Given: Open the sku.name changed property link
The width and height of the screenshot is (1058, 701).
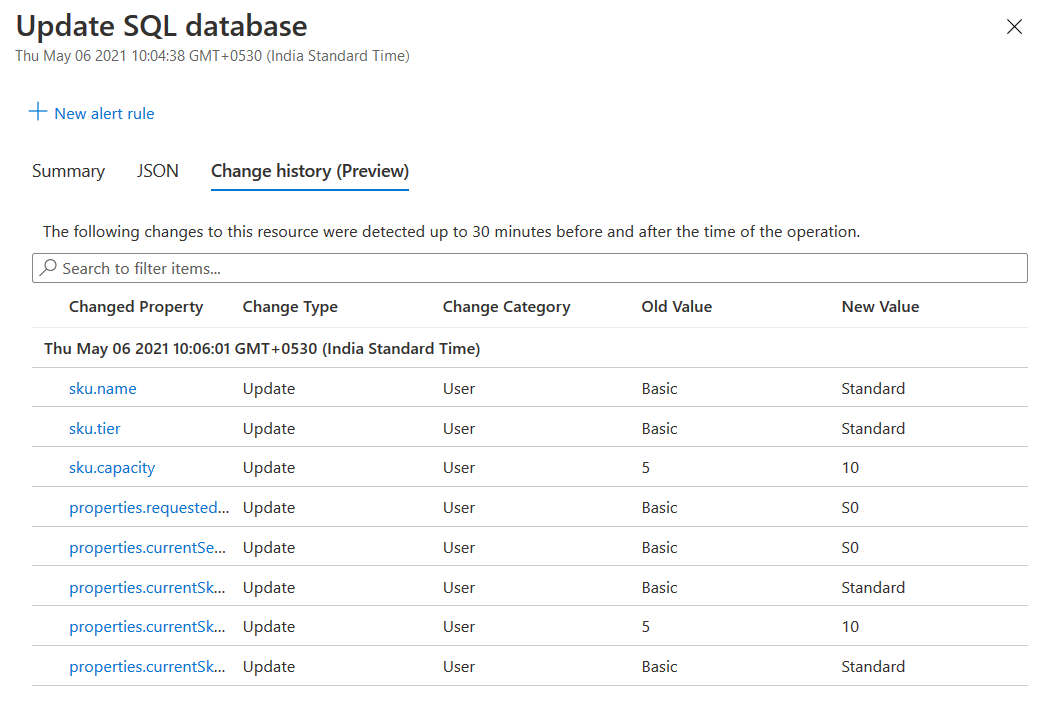Looking at the screenshot, I should click(102, 388).
